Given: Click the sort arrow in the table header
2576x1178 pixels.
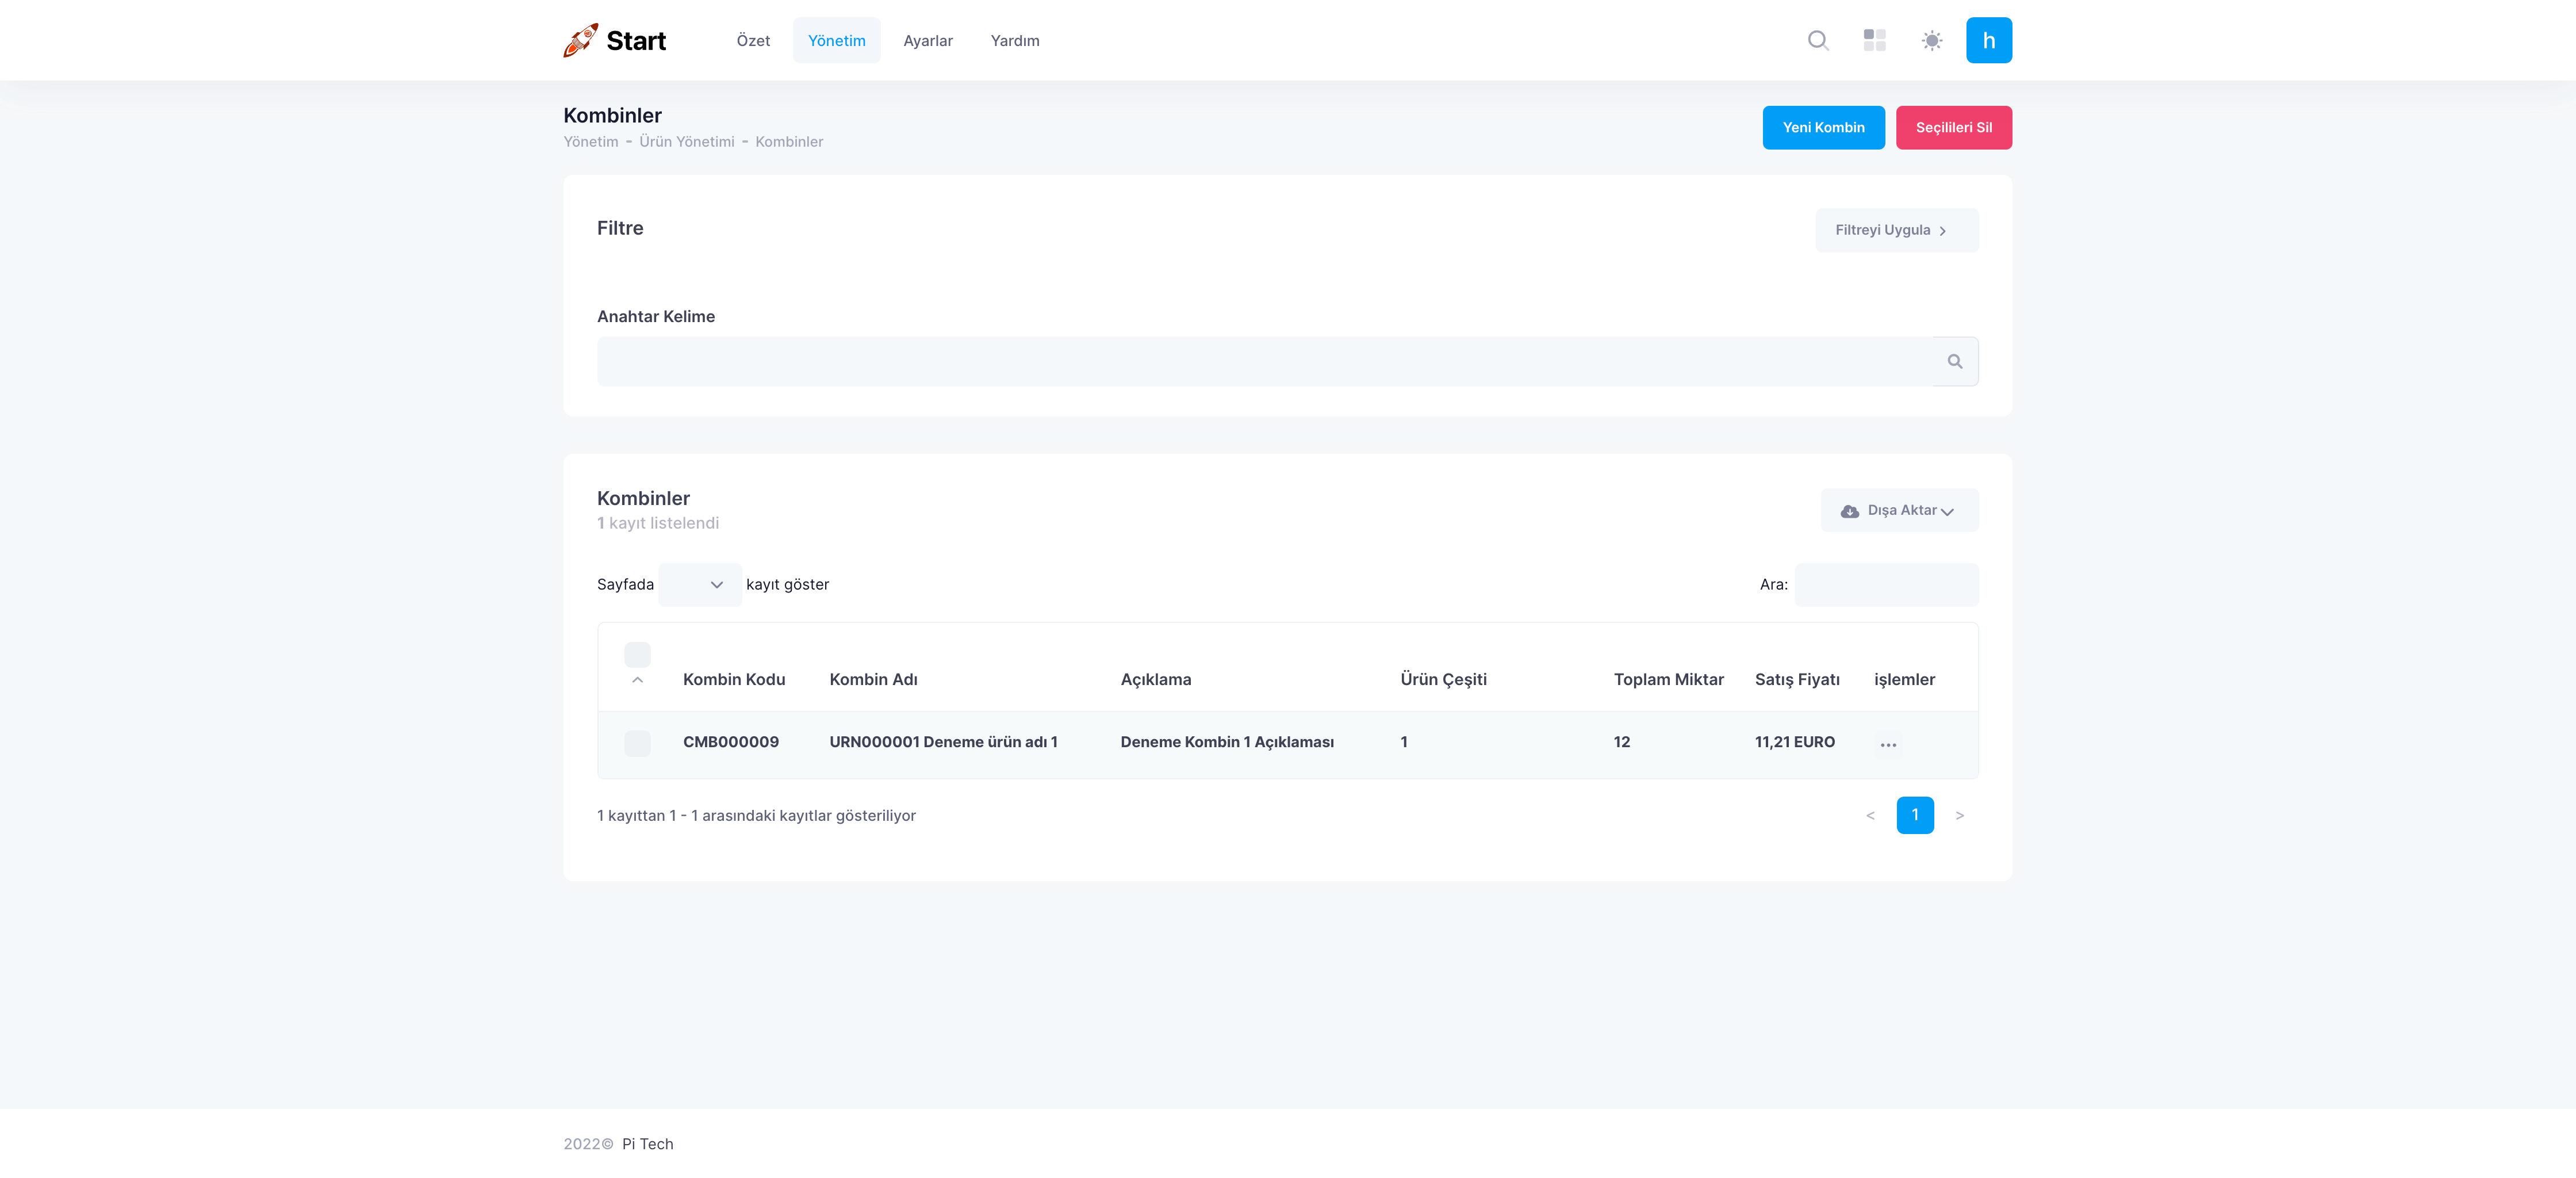Looking at the screenshot, I should pos(637,680).
